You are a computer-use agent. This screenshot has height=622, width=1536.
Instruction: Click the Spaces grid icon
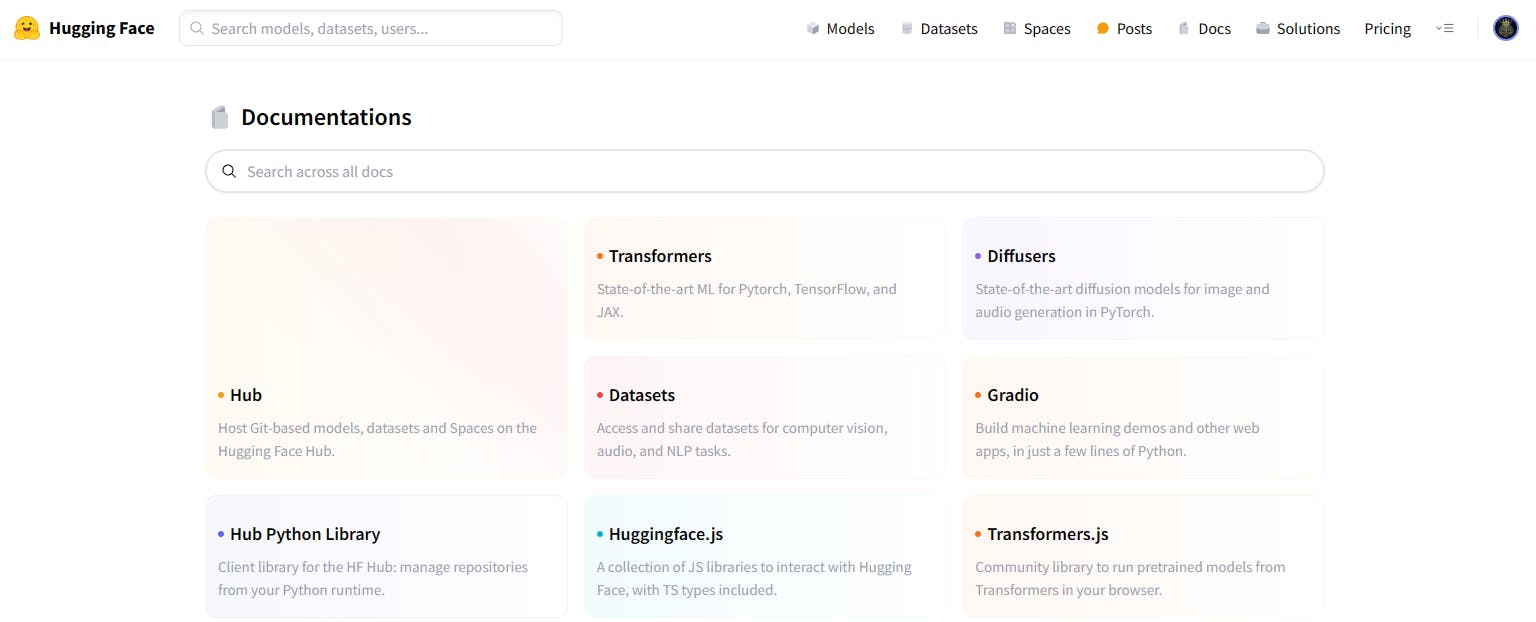(1010, 28)
